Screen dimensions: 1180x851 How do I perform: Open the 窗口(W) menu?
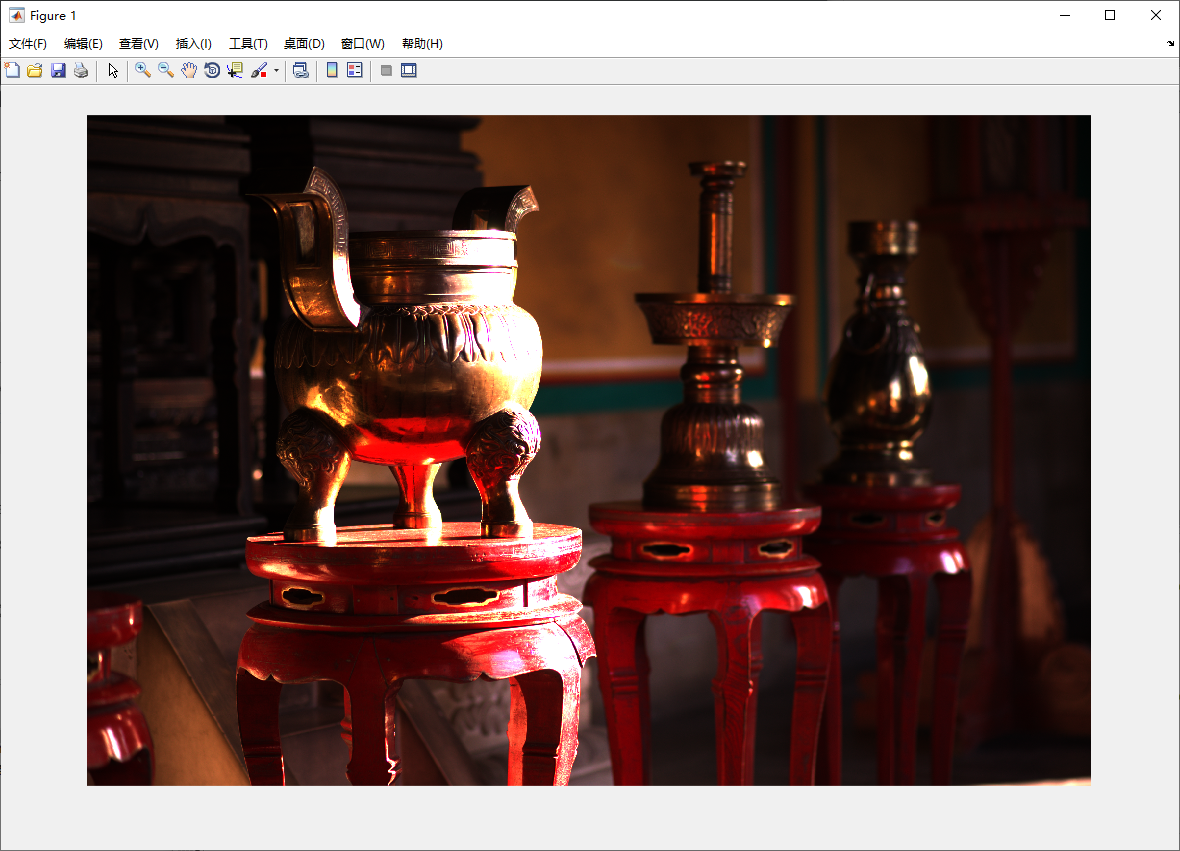coord(363,44)
